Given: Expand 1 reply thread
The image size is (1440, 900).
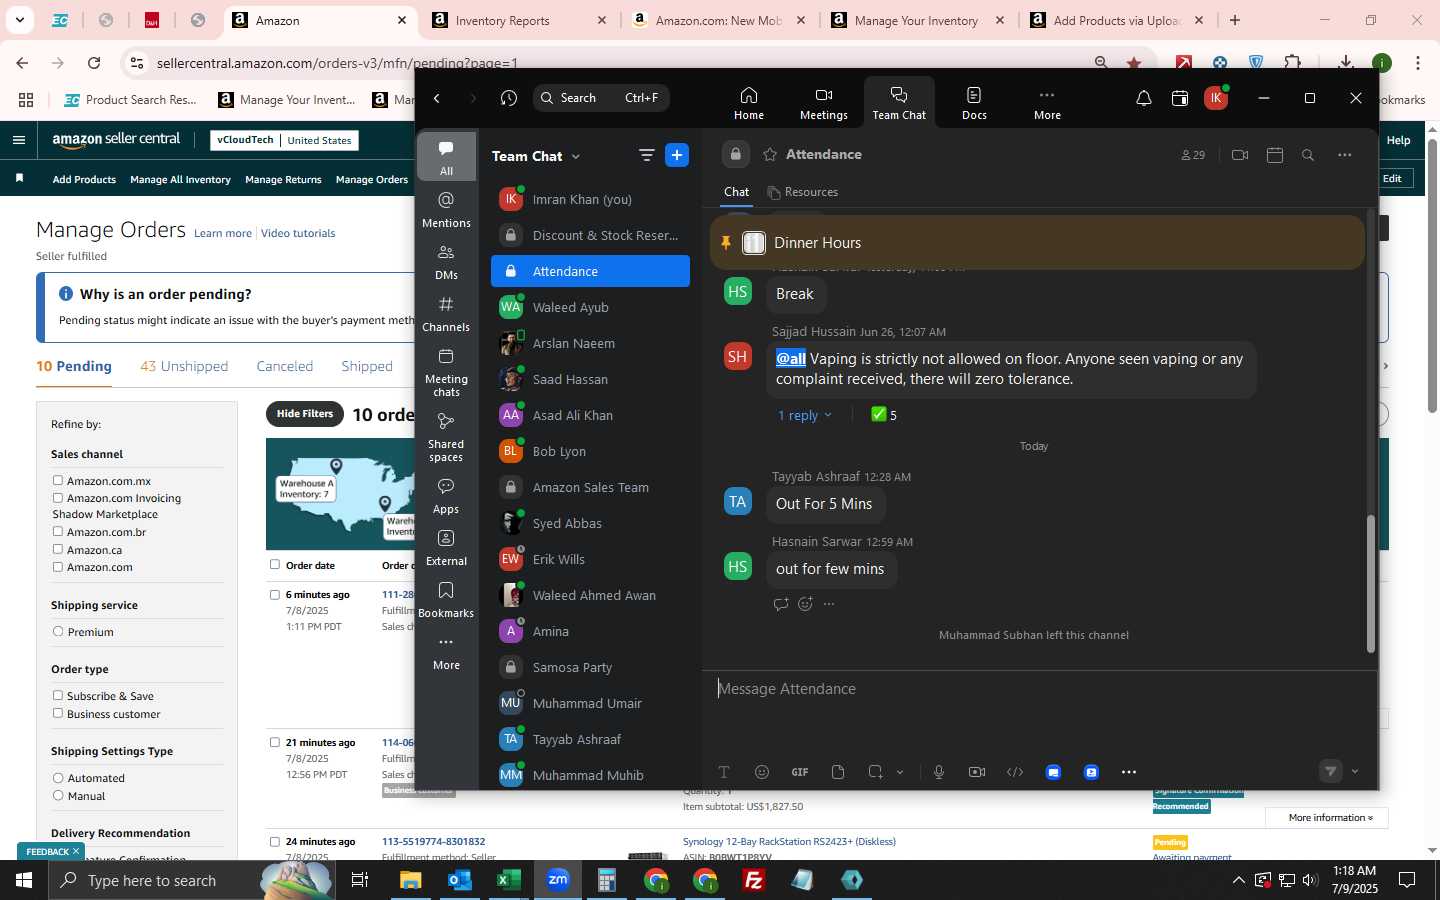Looking at the screenshot, I should [805, 415].
